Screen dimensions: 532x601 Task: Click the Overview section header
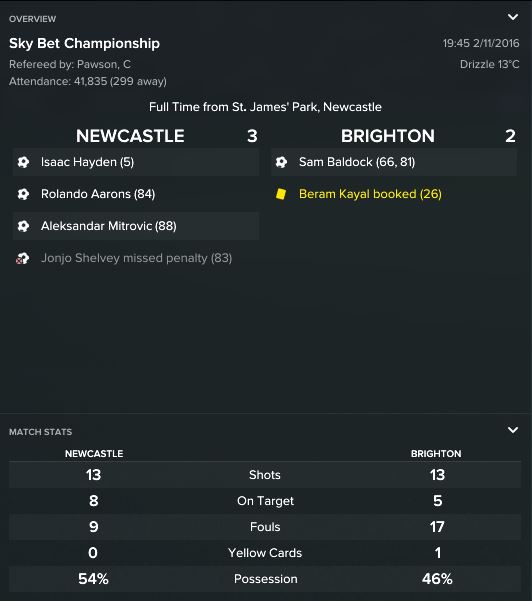[33, 19]
